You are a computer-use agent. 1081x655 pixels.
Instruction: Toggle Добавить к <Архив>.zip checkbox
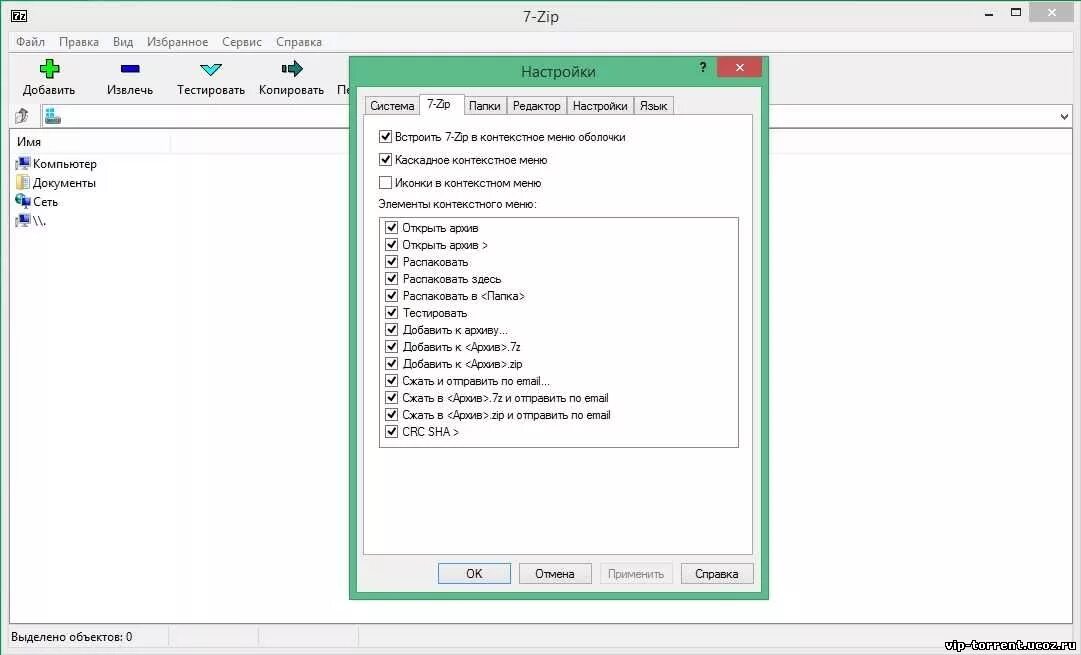pyautogui.click(x=392, y=363)
